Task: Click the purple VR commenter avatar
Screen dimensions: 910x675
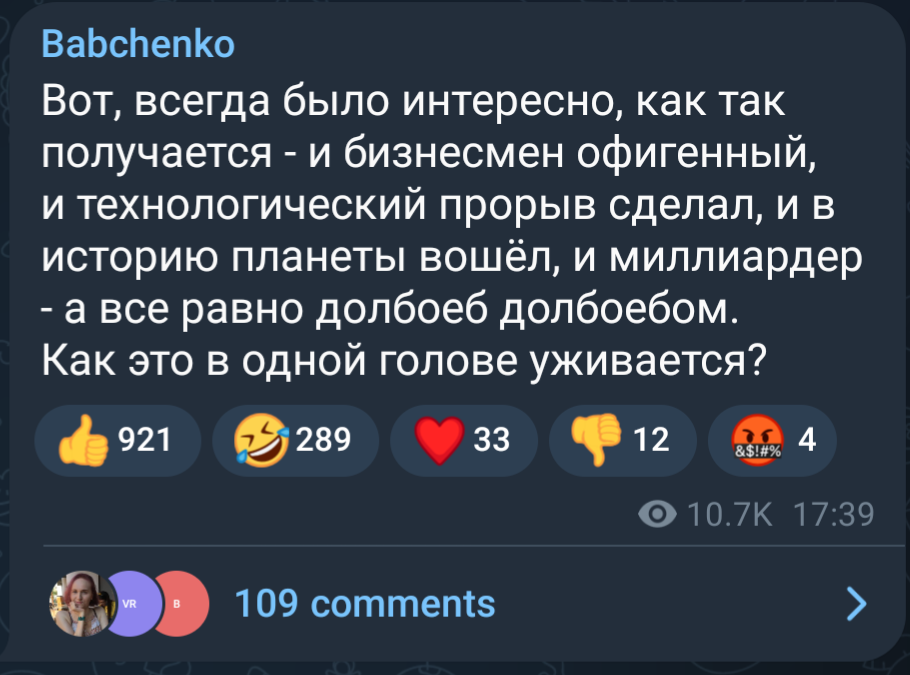Action: point(130,603)
